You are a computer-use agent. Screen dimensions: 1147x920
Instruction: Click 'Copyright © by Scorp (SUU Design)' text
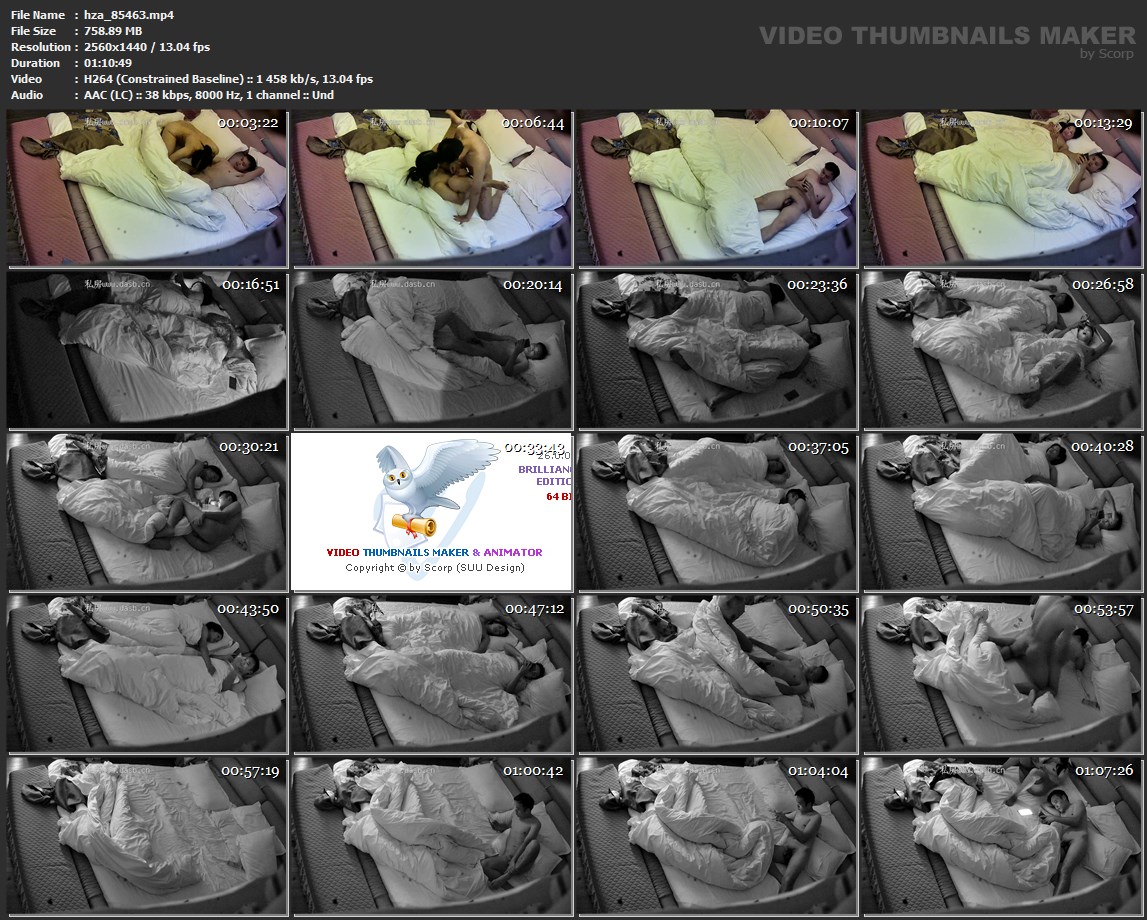point(435,568)
